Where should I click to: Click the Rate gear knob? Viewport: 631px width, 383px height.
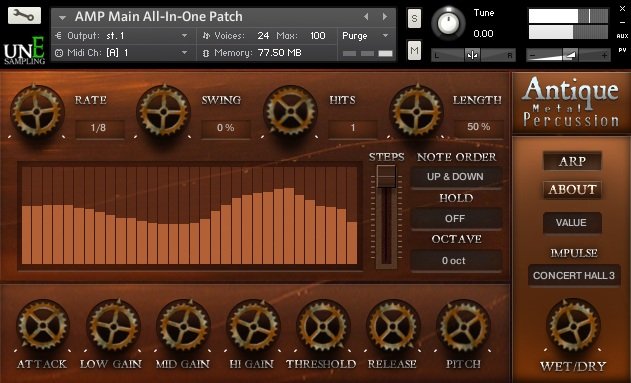(x=37, y=111)
